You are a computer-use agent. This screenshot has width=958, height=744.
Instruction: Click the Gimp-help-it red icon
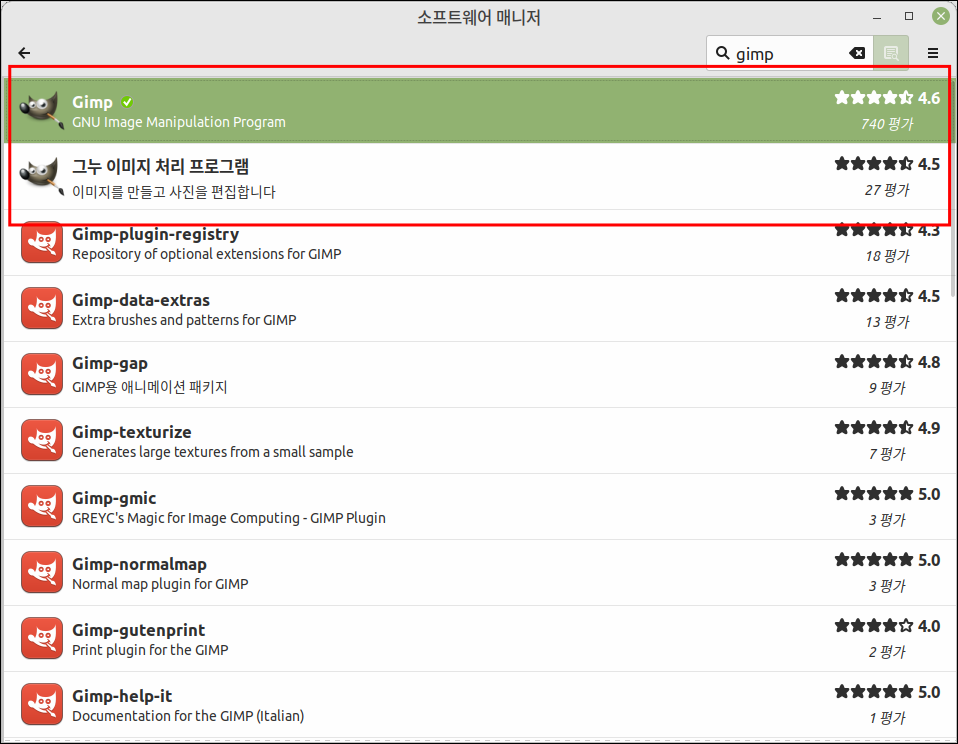(x=42, y=704)
